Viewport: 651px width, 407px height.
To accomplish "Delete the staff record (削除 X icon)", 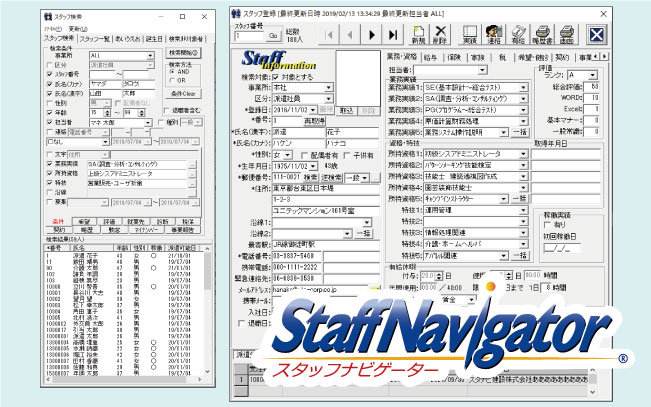I will coord(440,35).
